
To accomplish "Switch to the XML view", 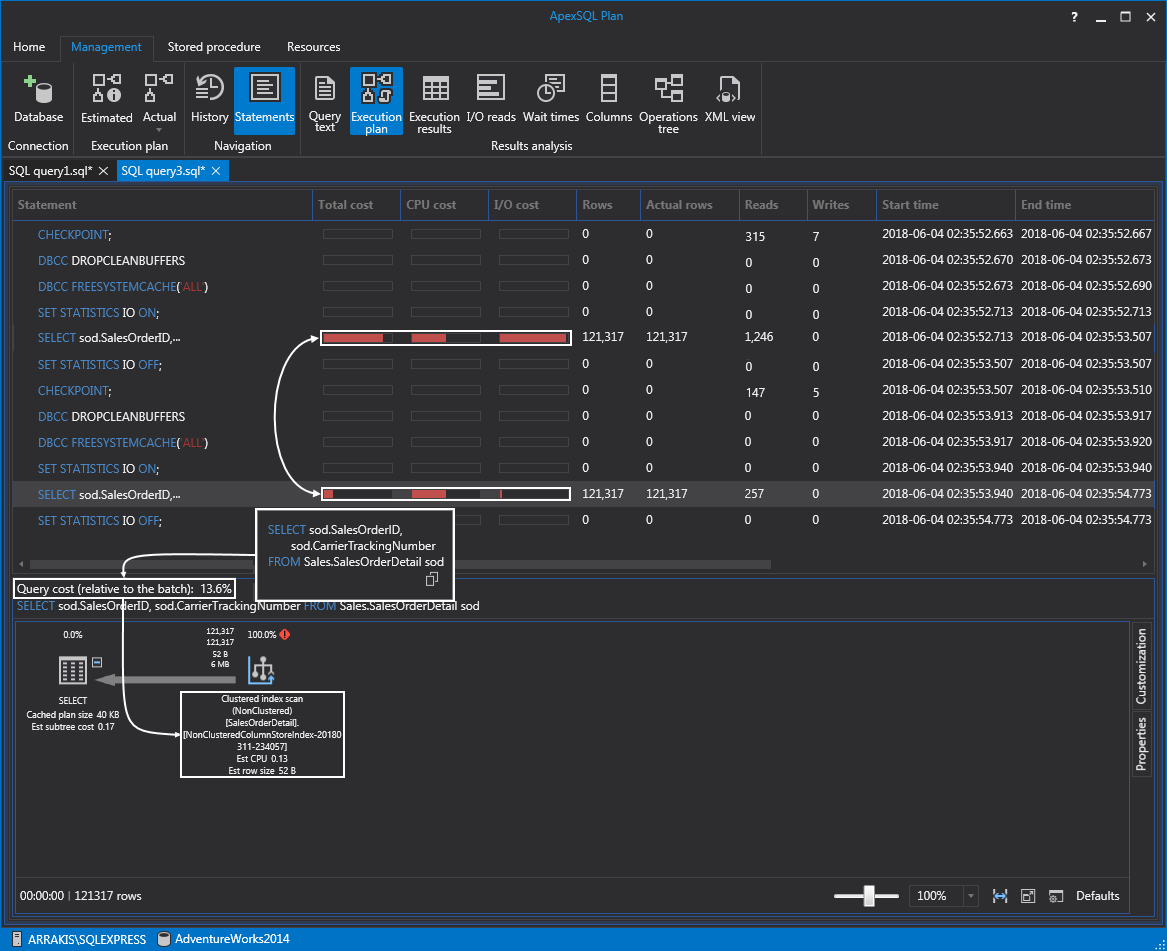I will click(x=729, y=99).
